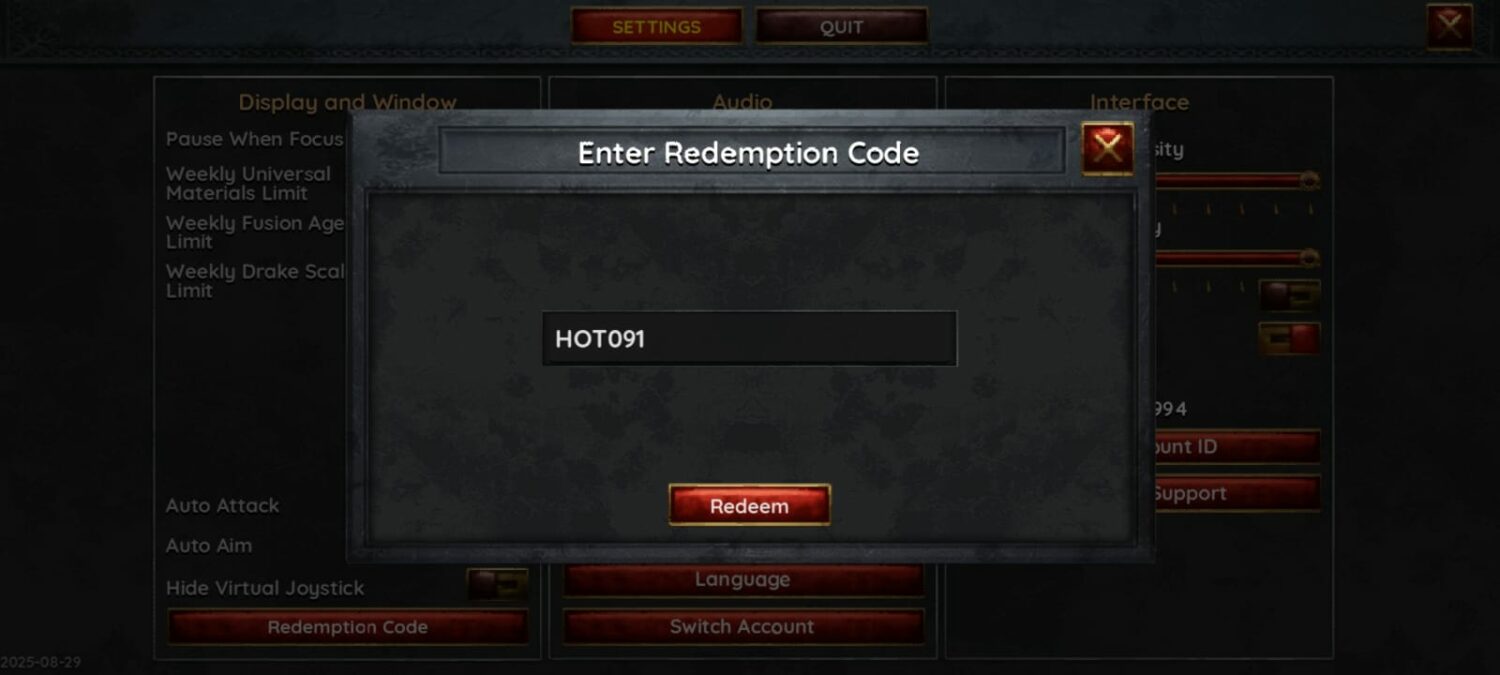The width and height of the screenshot is (1500, 675).
Task: Toggle Hide Virtual Joystick switch
Action: click(497, 585)
